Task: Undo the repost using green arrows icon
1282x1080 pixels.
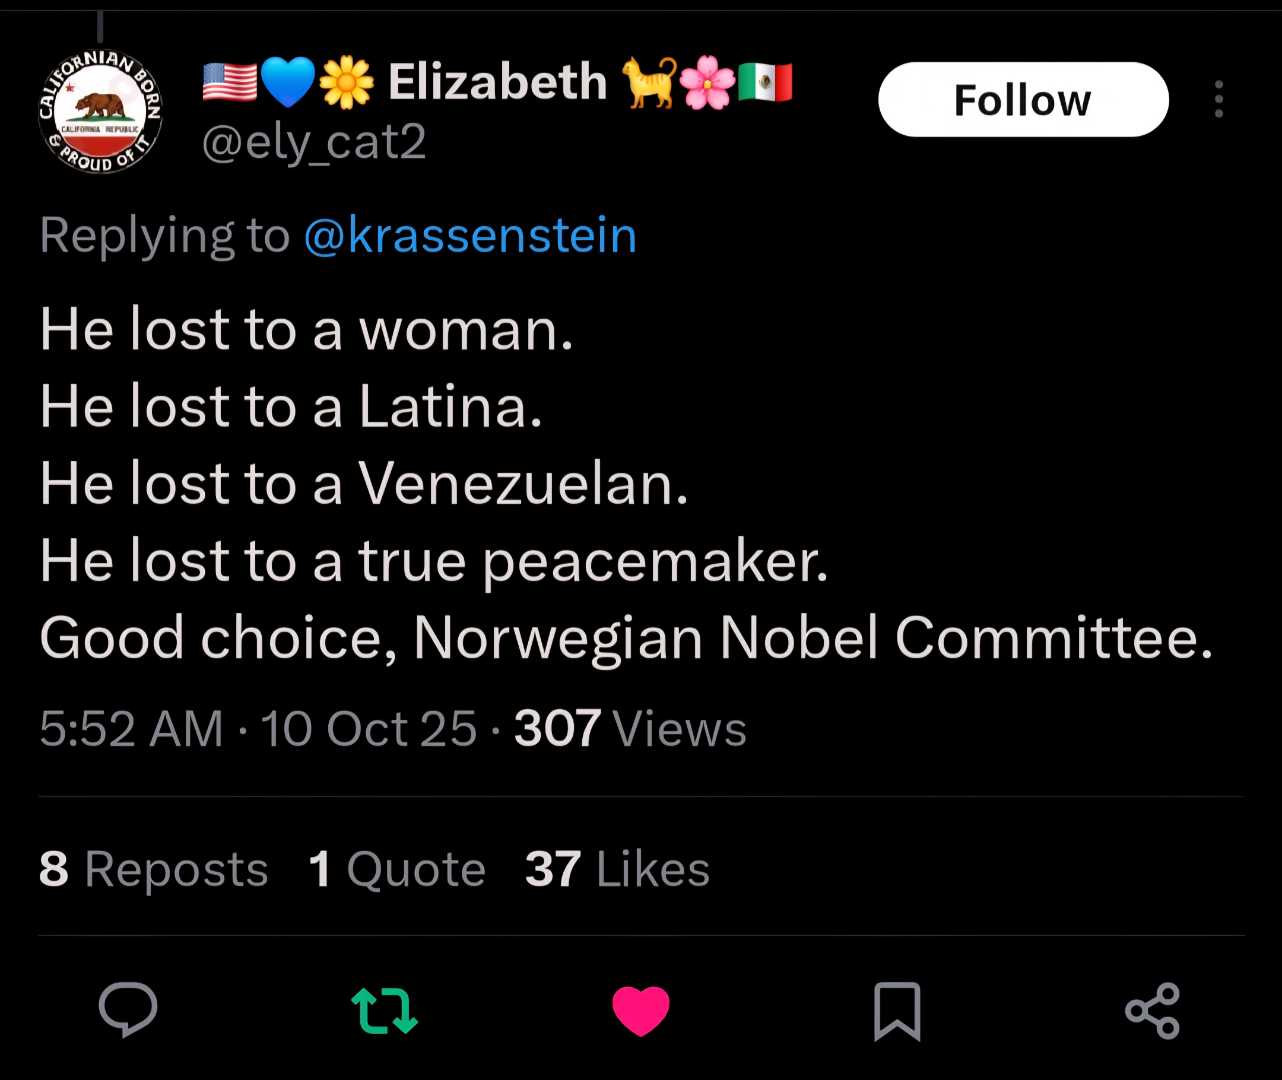Action: tap(385, 1010)
